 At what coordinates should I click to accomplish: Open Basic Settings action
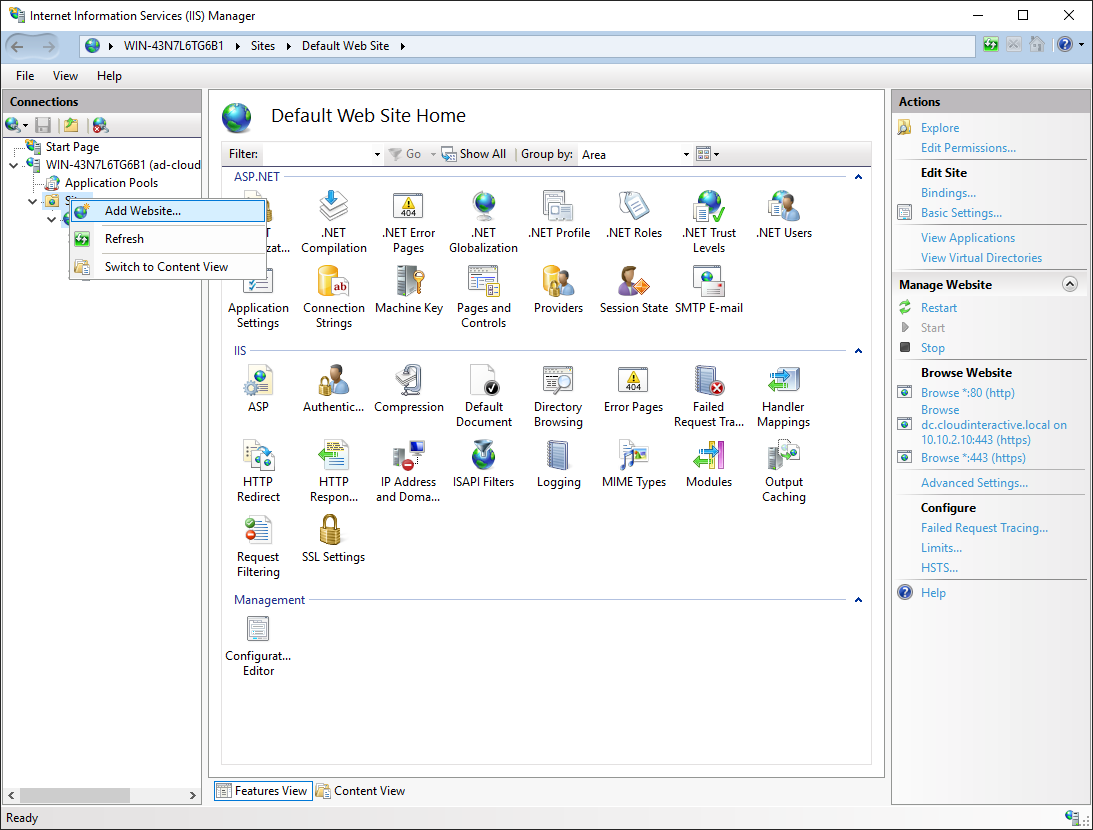coord(961,213)
